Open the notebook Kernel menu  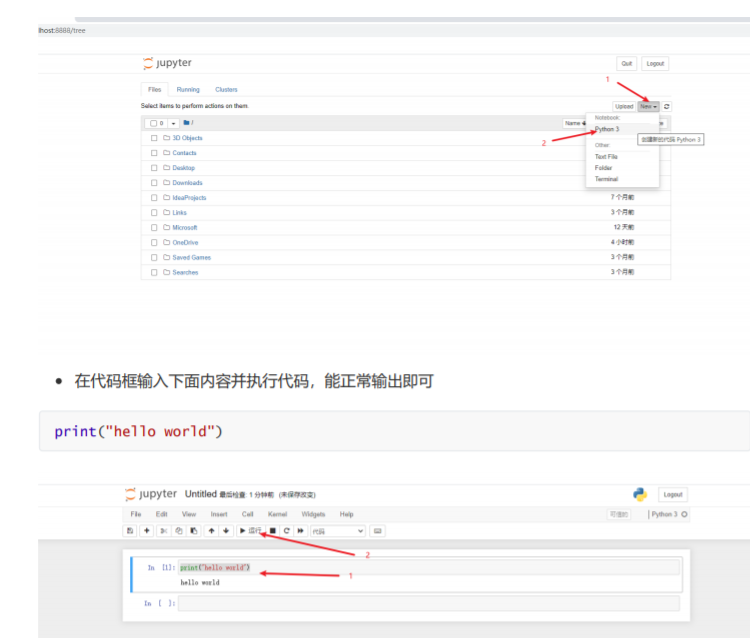[277, 514]
